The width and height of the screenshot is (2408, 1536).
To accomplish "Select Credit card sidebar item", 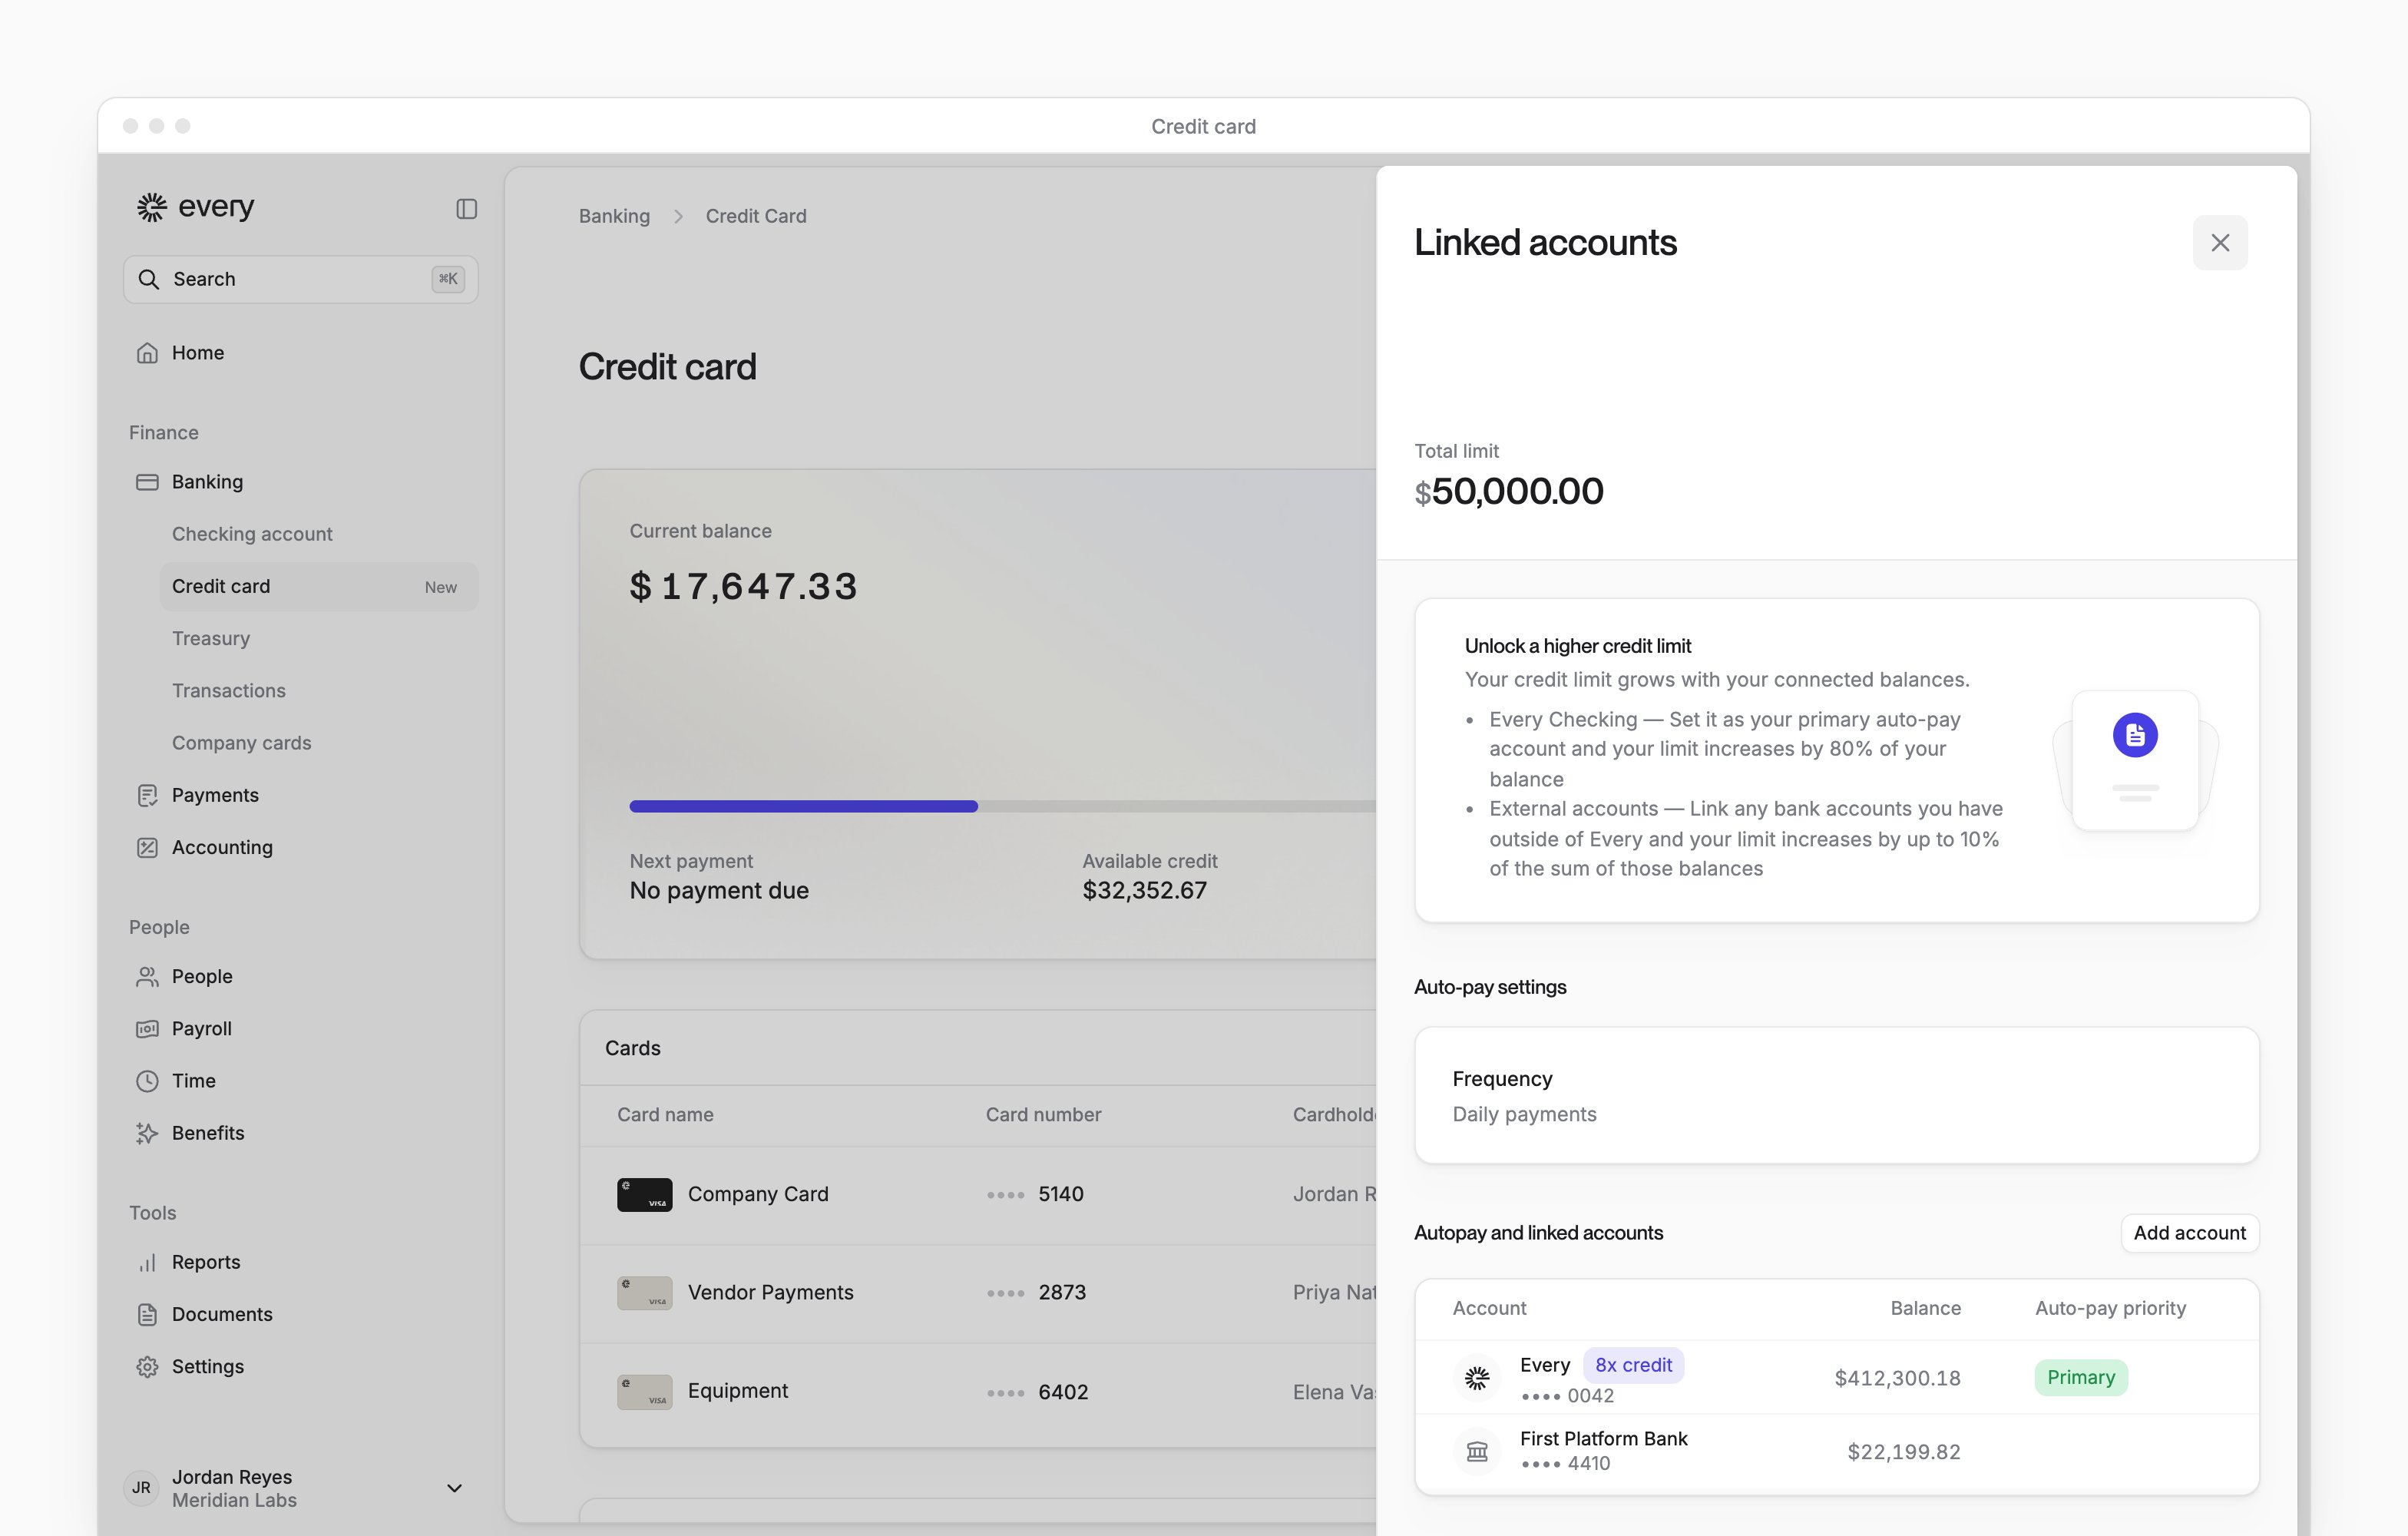I will [x=319, y=587].
